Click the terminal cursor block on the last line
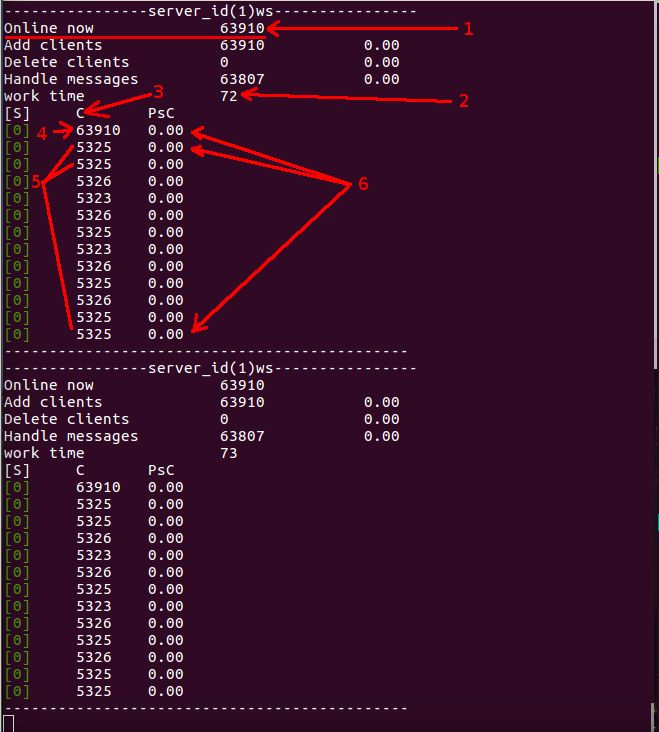 (9, 724)
